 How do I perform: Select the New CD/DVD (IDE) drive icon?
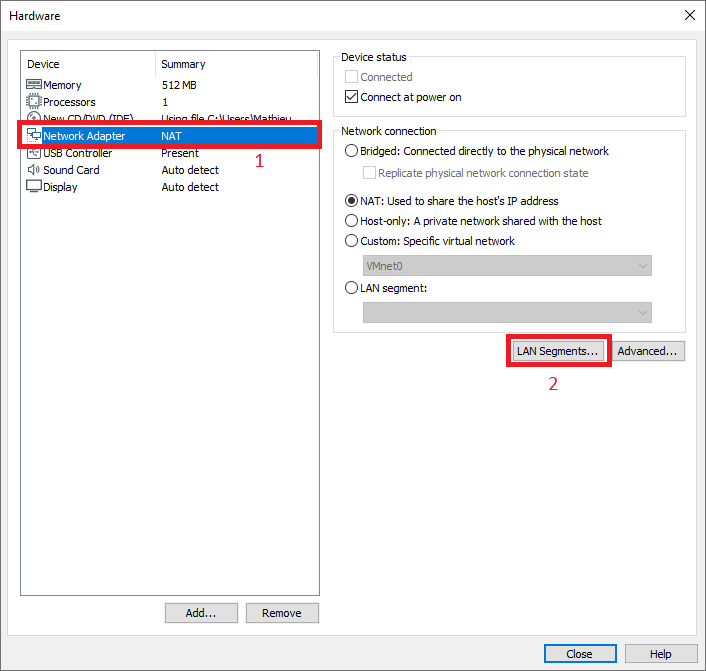[33, 119]
